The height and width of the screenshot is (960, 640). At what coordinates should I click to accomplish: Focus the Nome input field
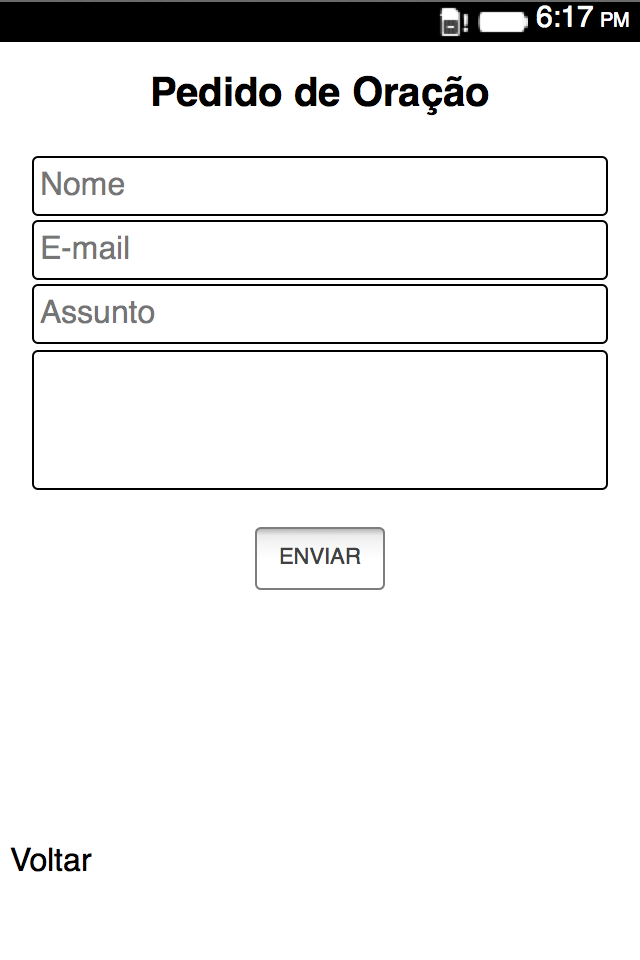point(320,186)
